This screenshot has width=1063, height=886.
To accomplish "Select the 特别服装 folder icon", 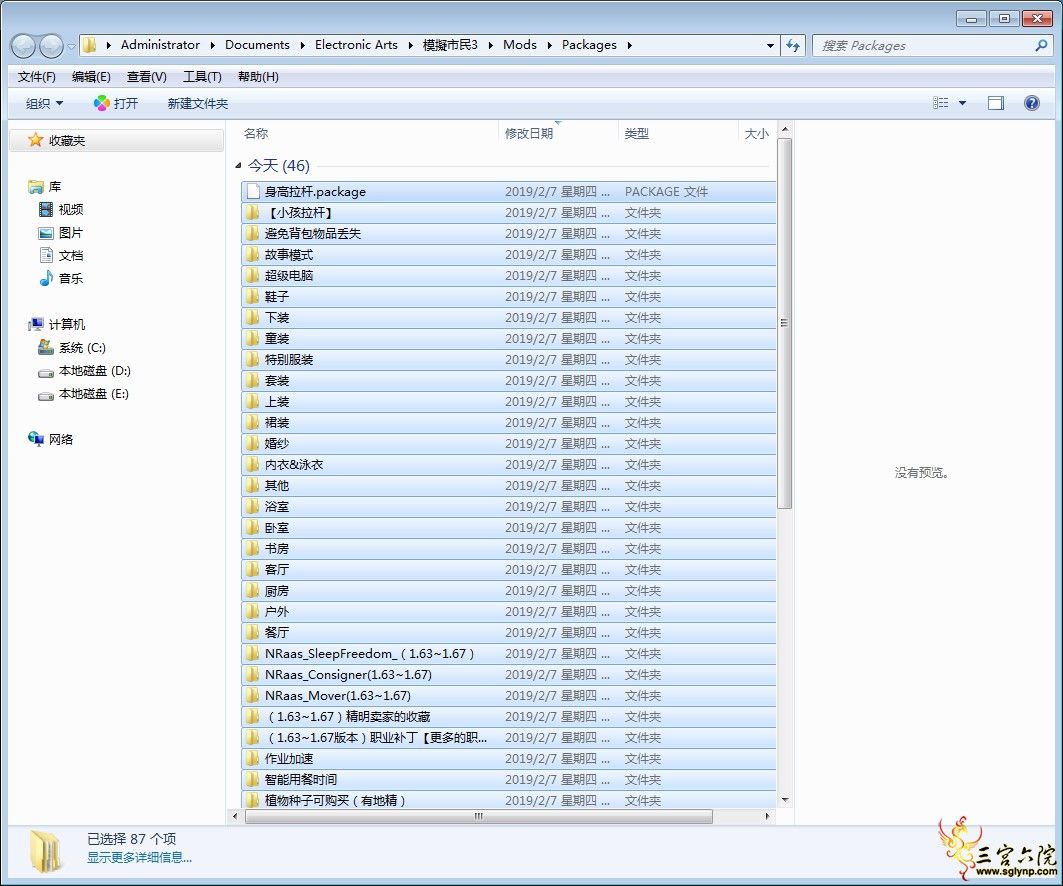I will 253,360.
